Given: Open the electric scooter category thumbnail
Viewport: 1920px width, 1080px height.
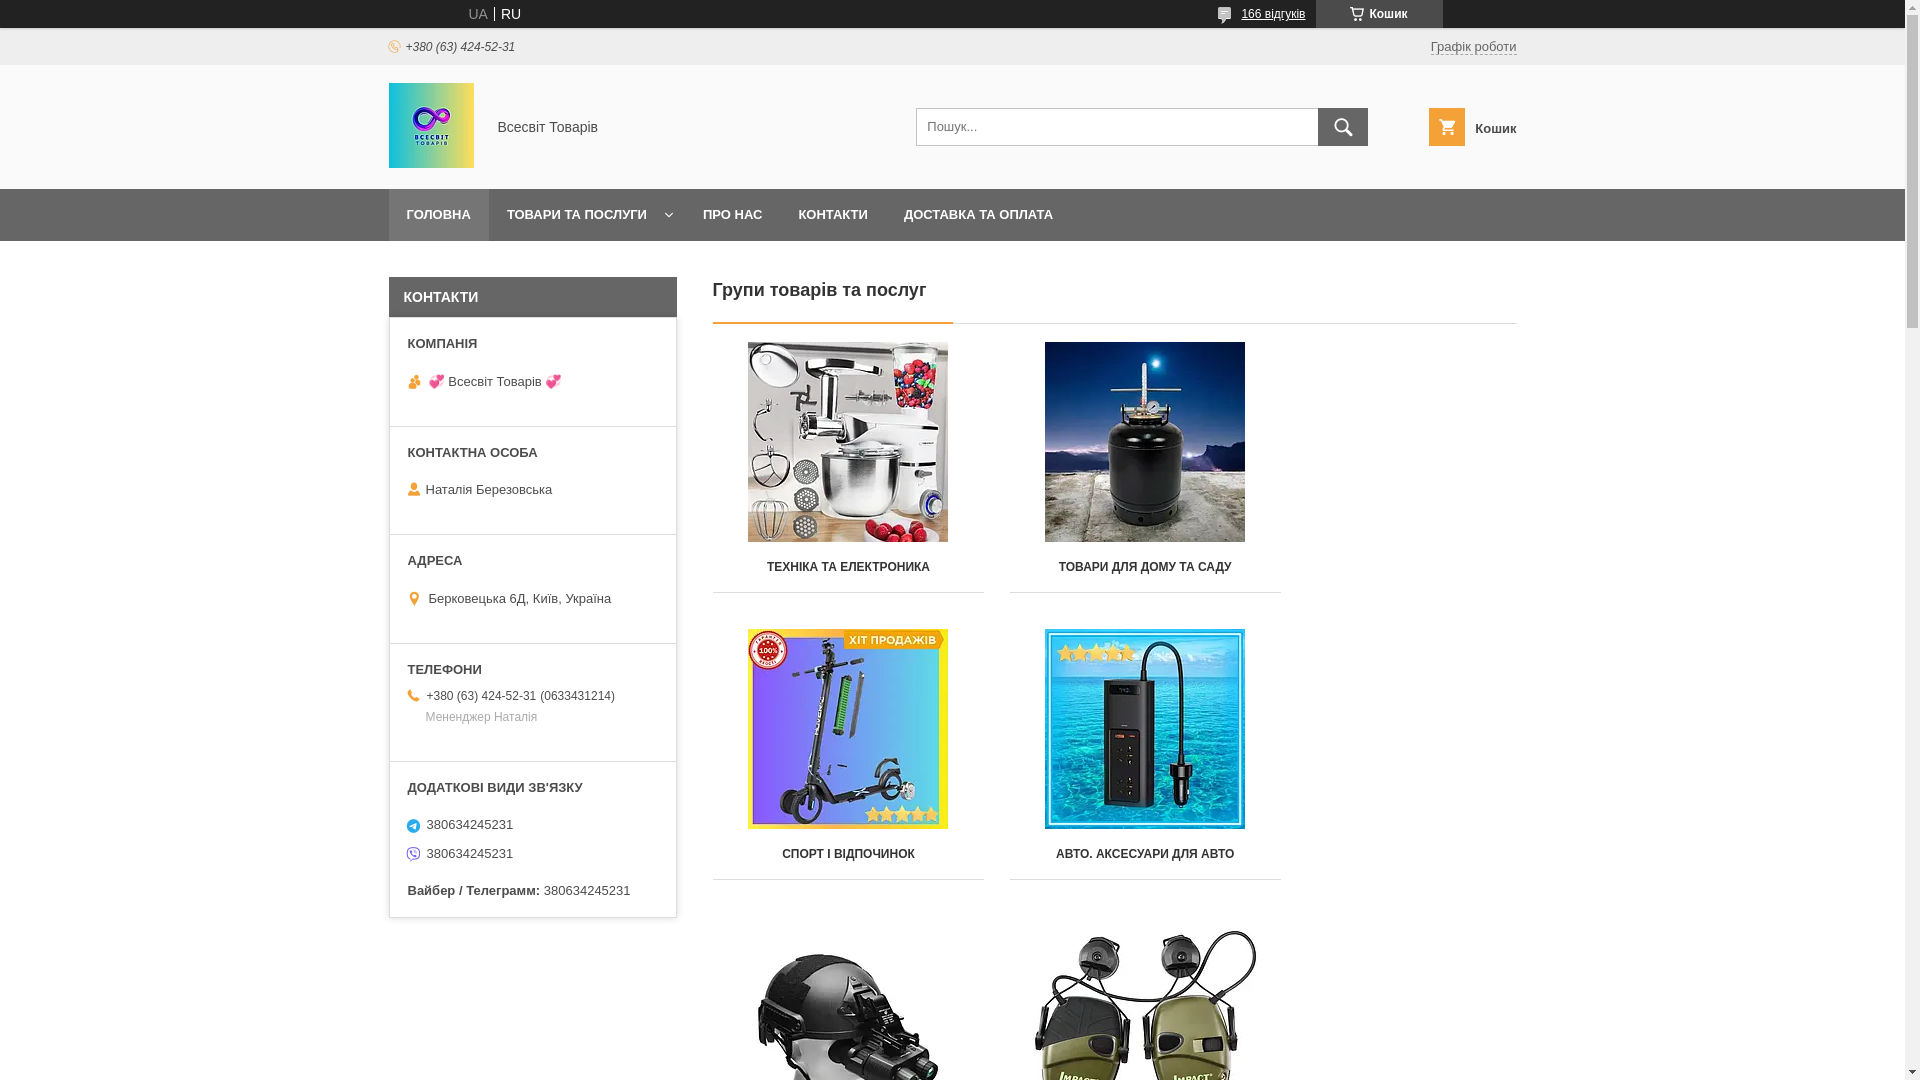Looking at the screenshot, I should coord(848,729).
